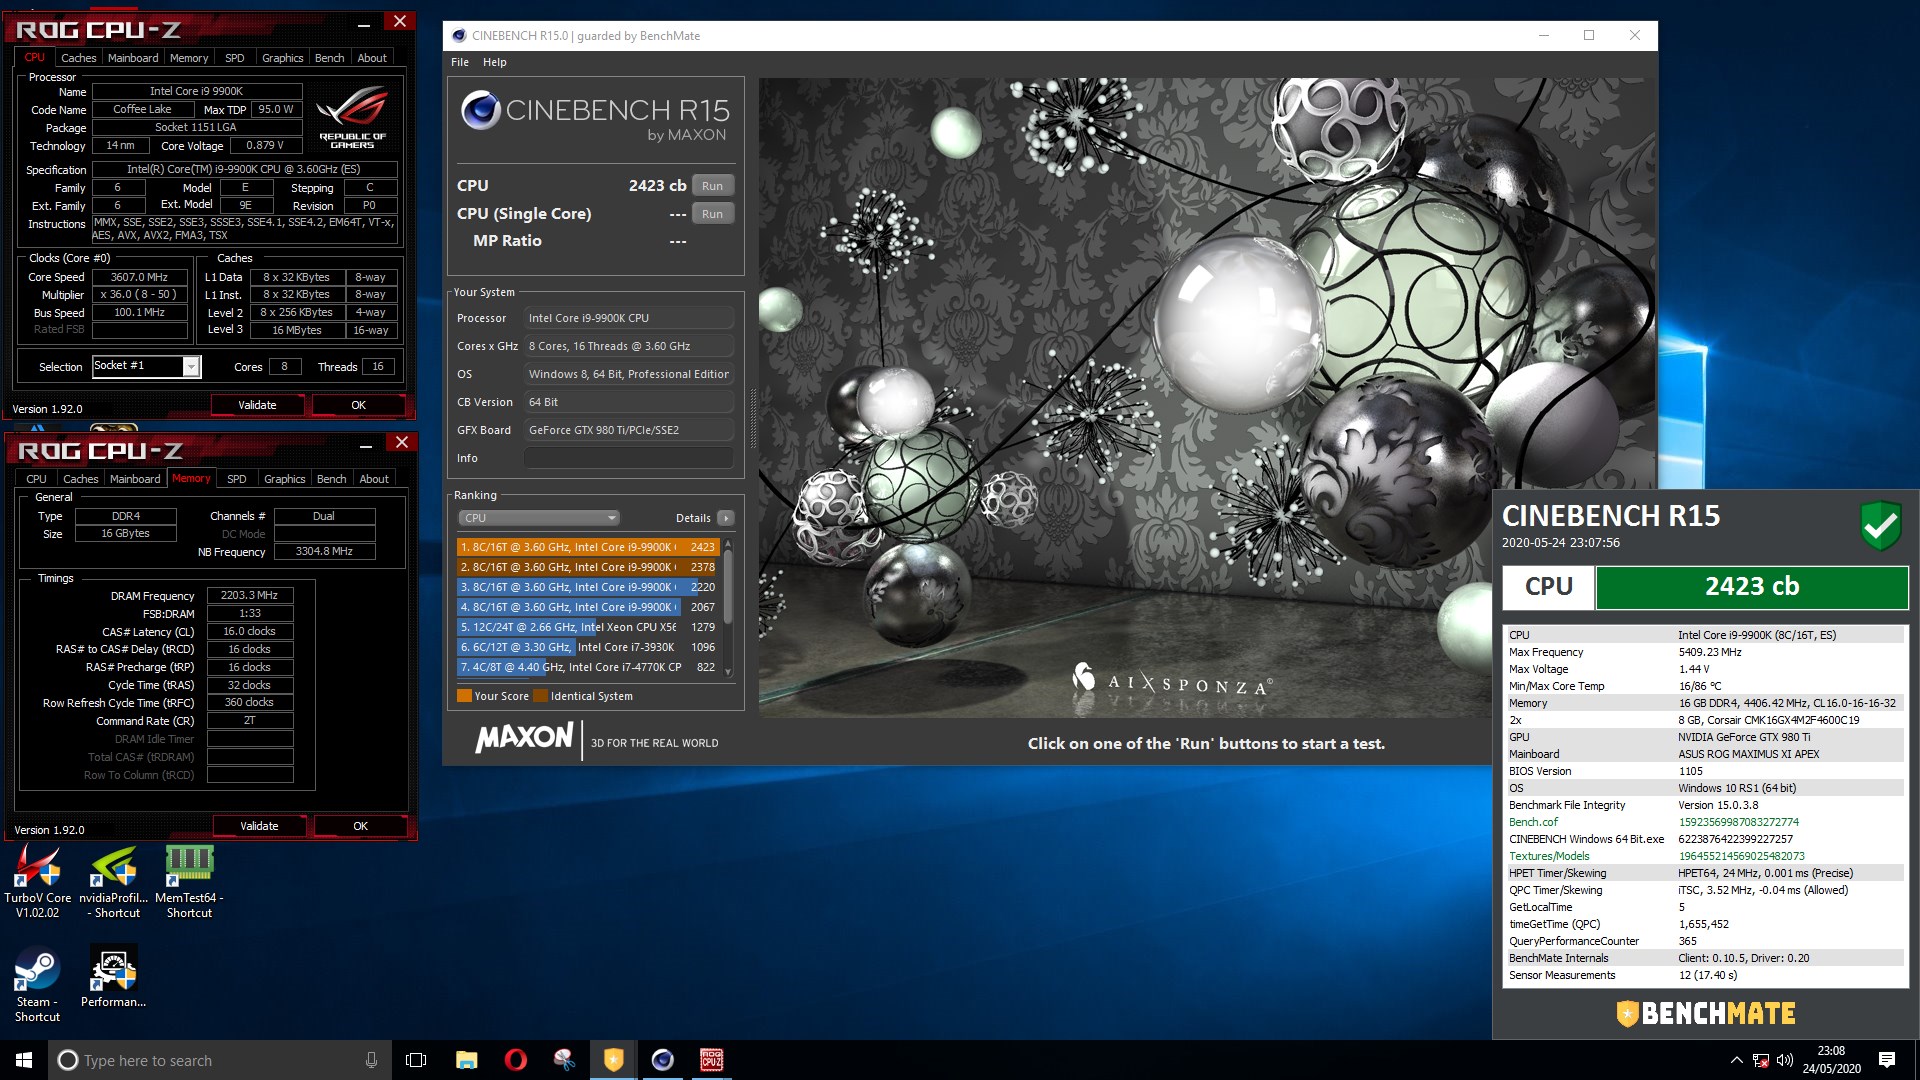1920x1080 pixels.
Task: Open Help menu in Cinebench
Action: pos(494,62)
